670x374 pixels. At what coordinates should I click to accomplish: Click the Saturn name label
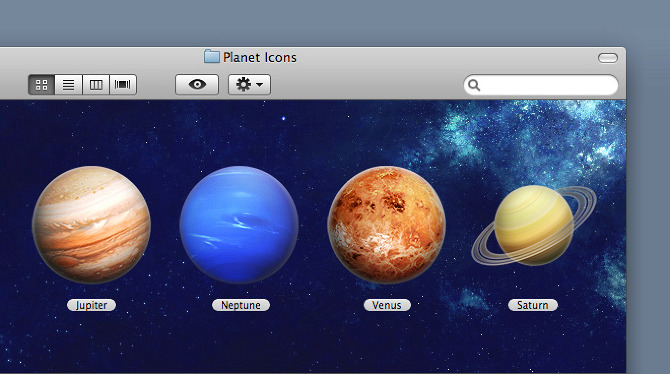click(533, 305)
